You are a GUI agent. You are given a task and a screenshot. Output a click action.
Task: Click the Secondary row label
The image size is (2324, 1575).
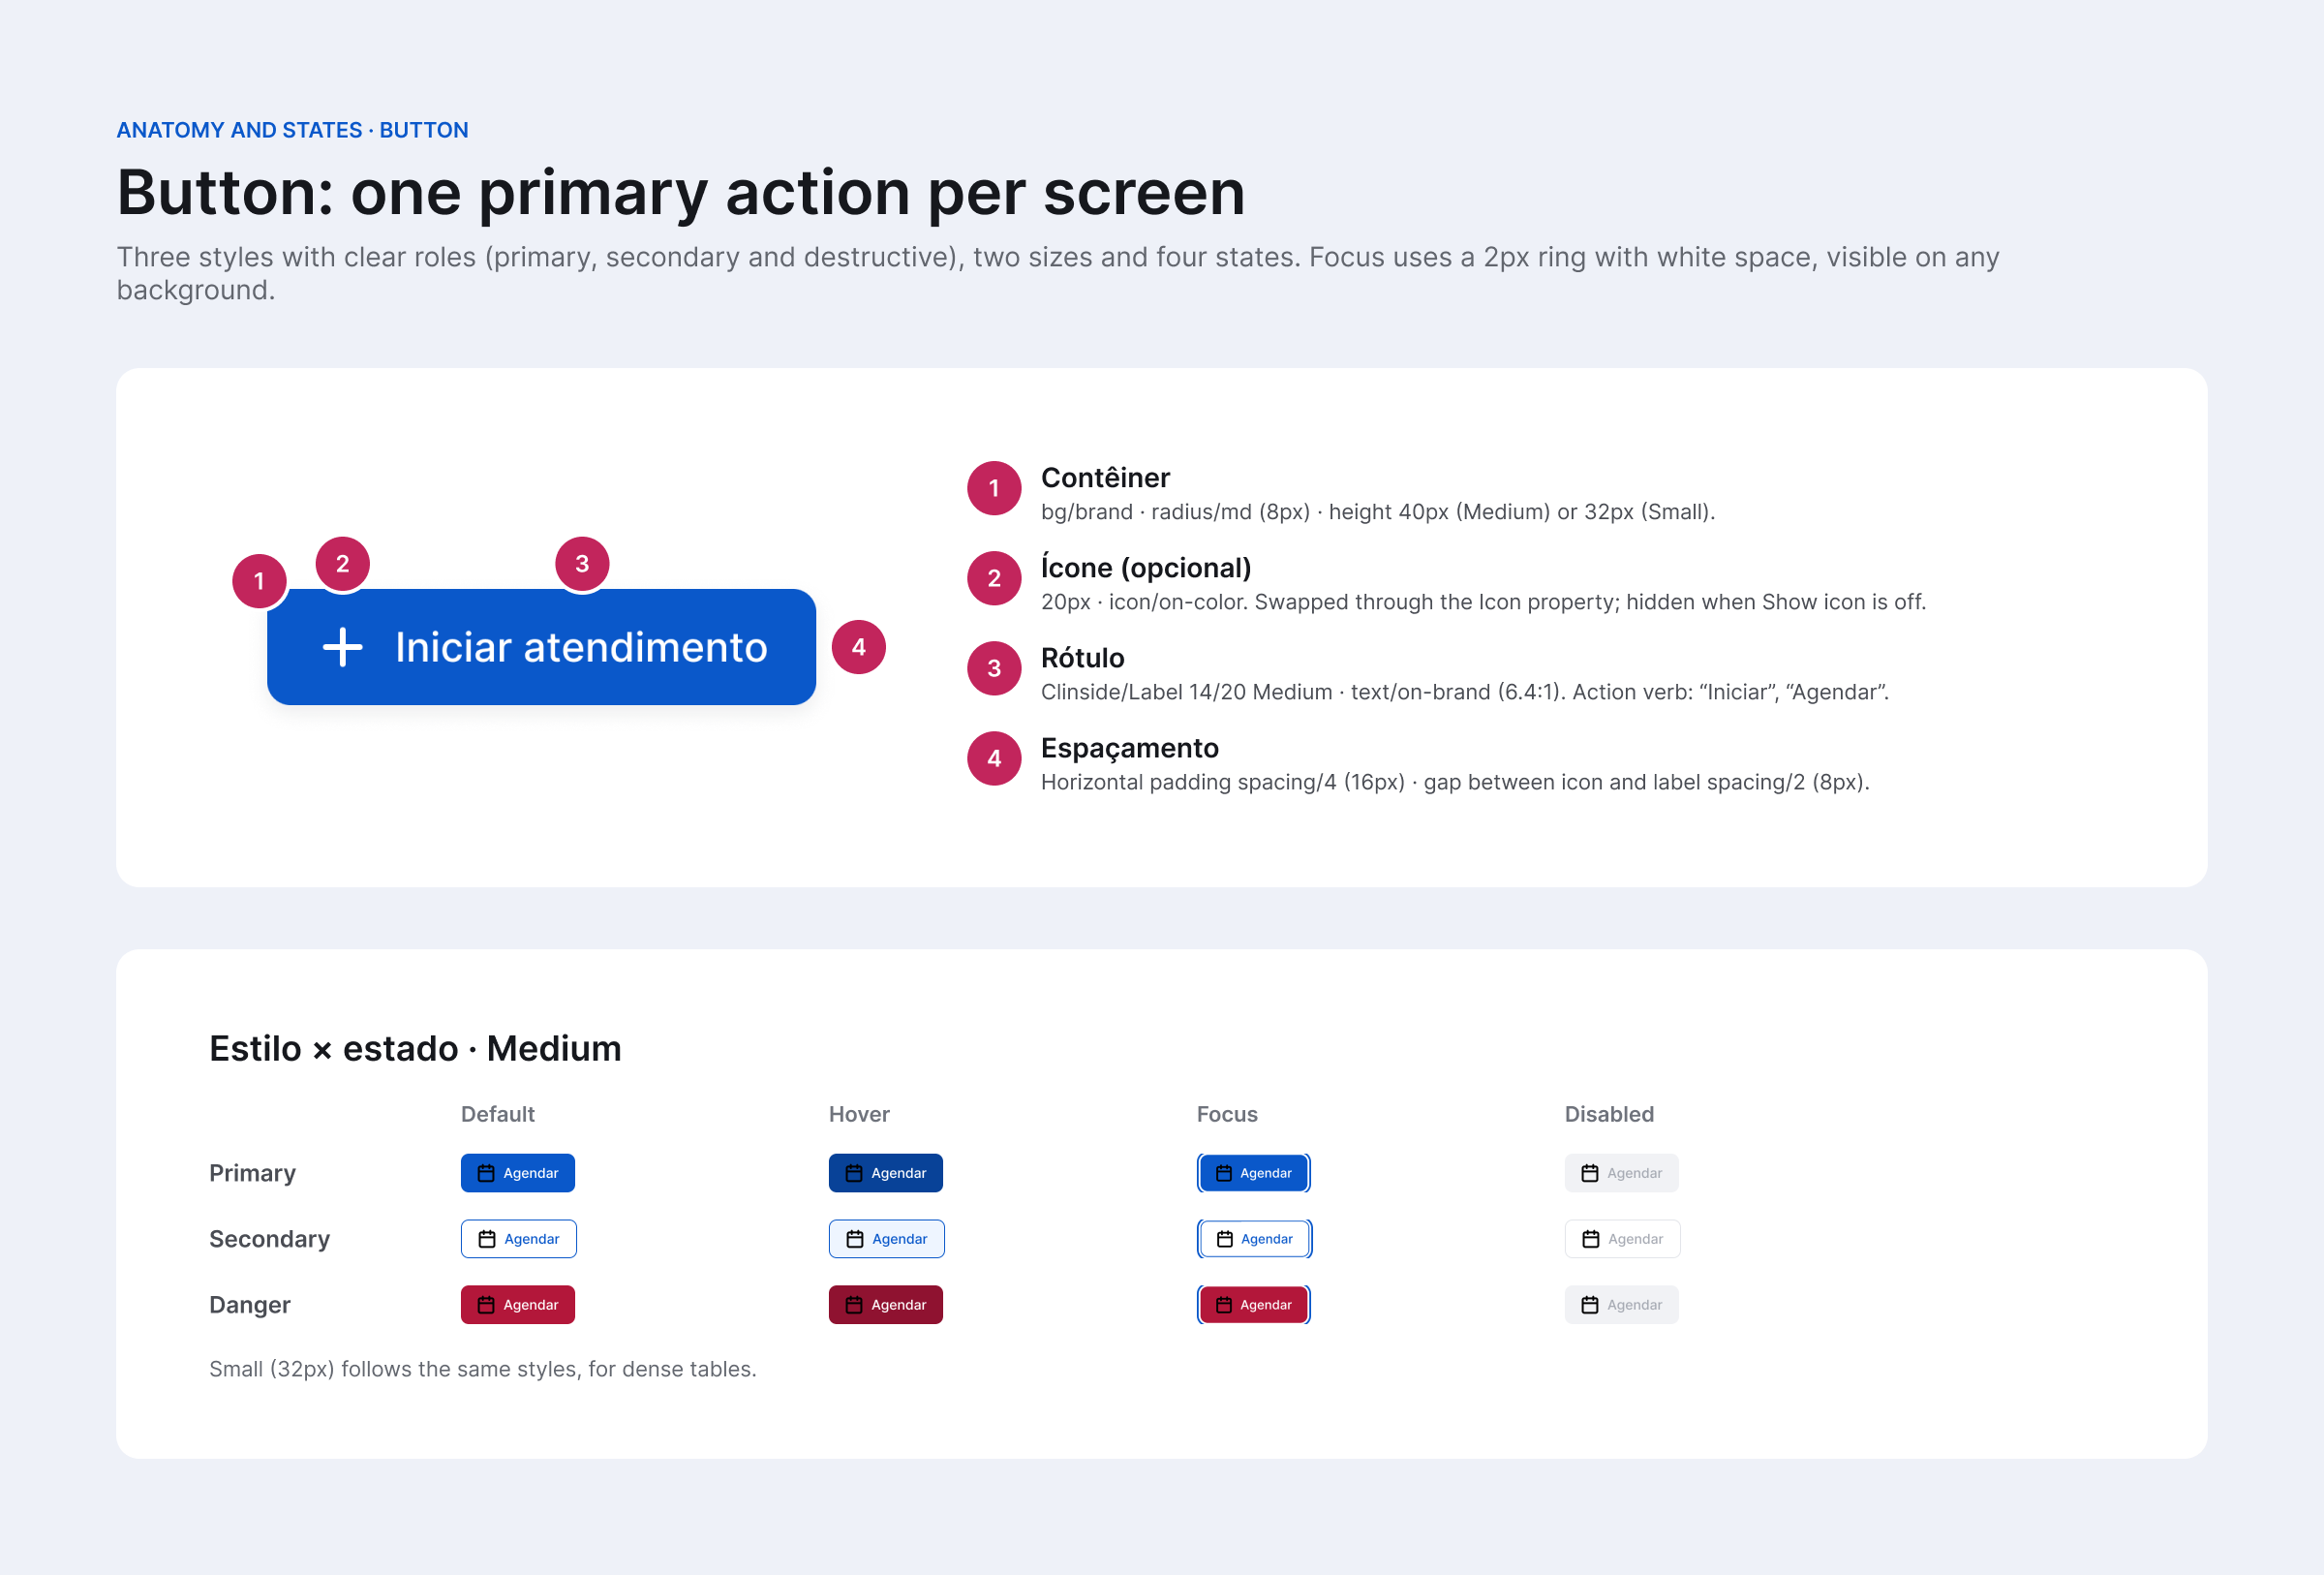[269, 1239]
